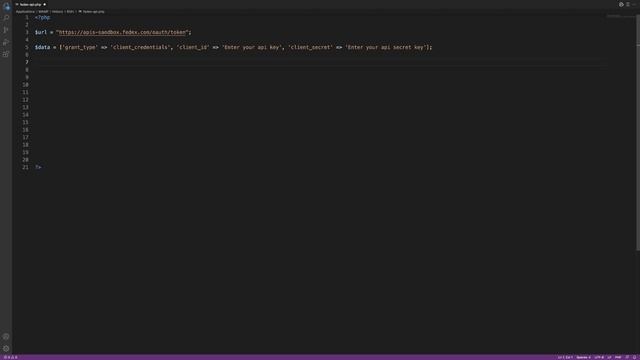Click the 'client_secret' string
This screenshot has height=360, width=640.
click(x=310, y=47)
